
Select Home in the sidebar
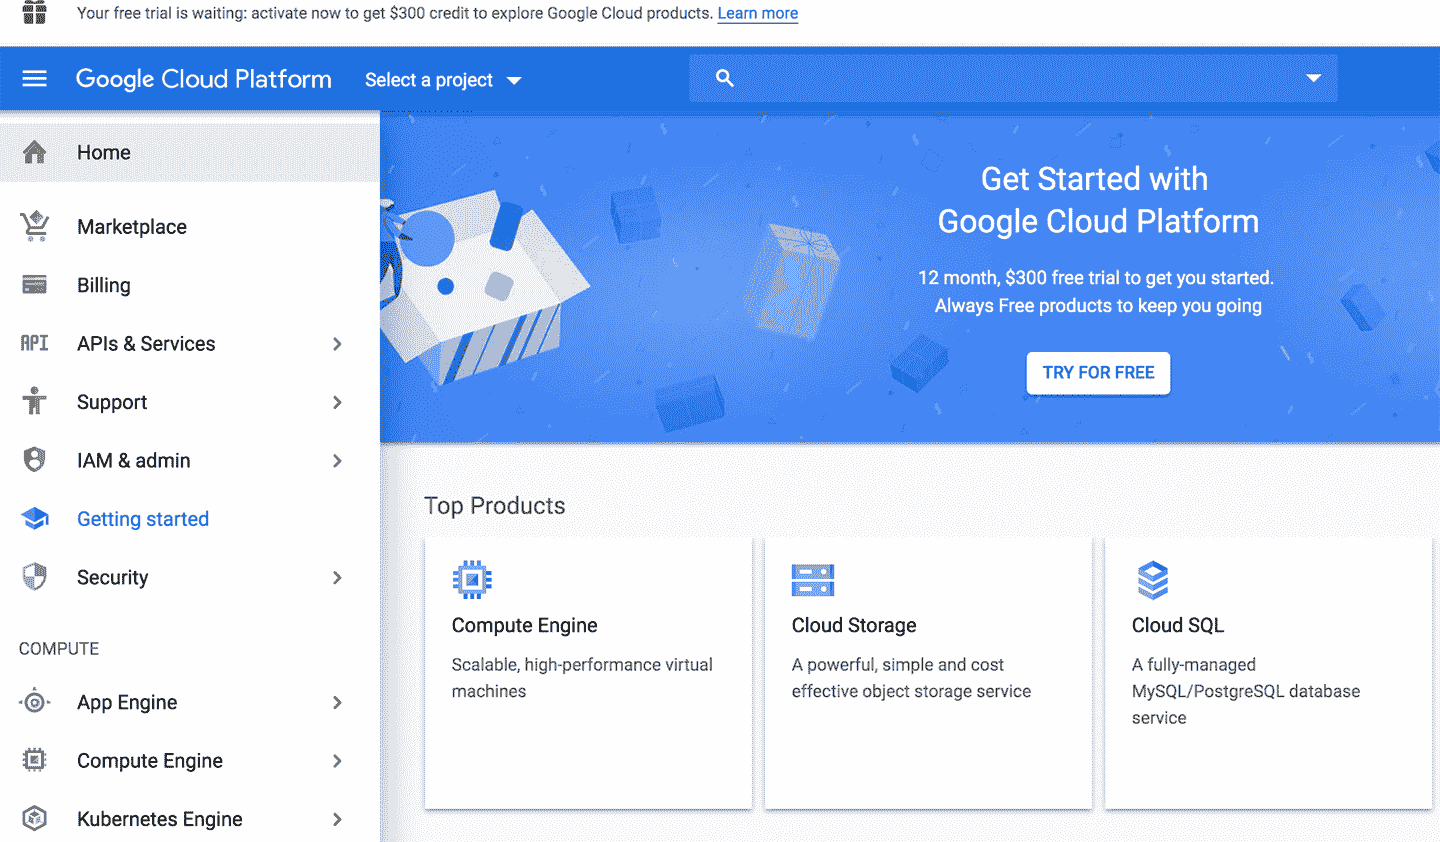pos(104,152)
